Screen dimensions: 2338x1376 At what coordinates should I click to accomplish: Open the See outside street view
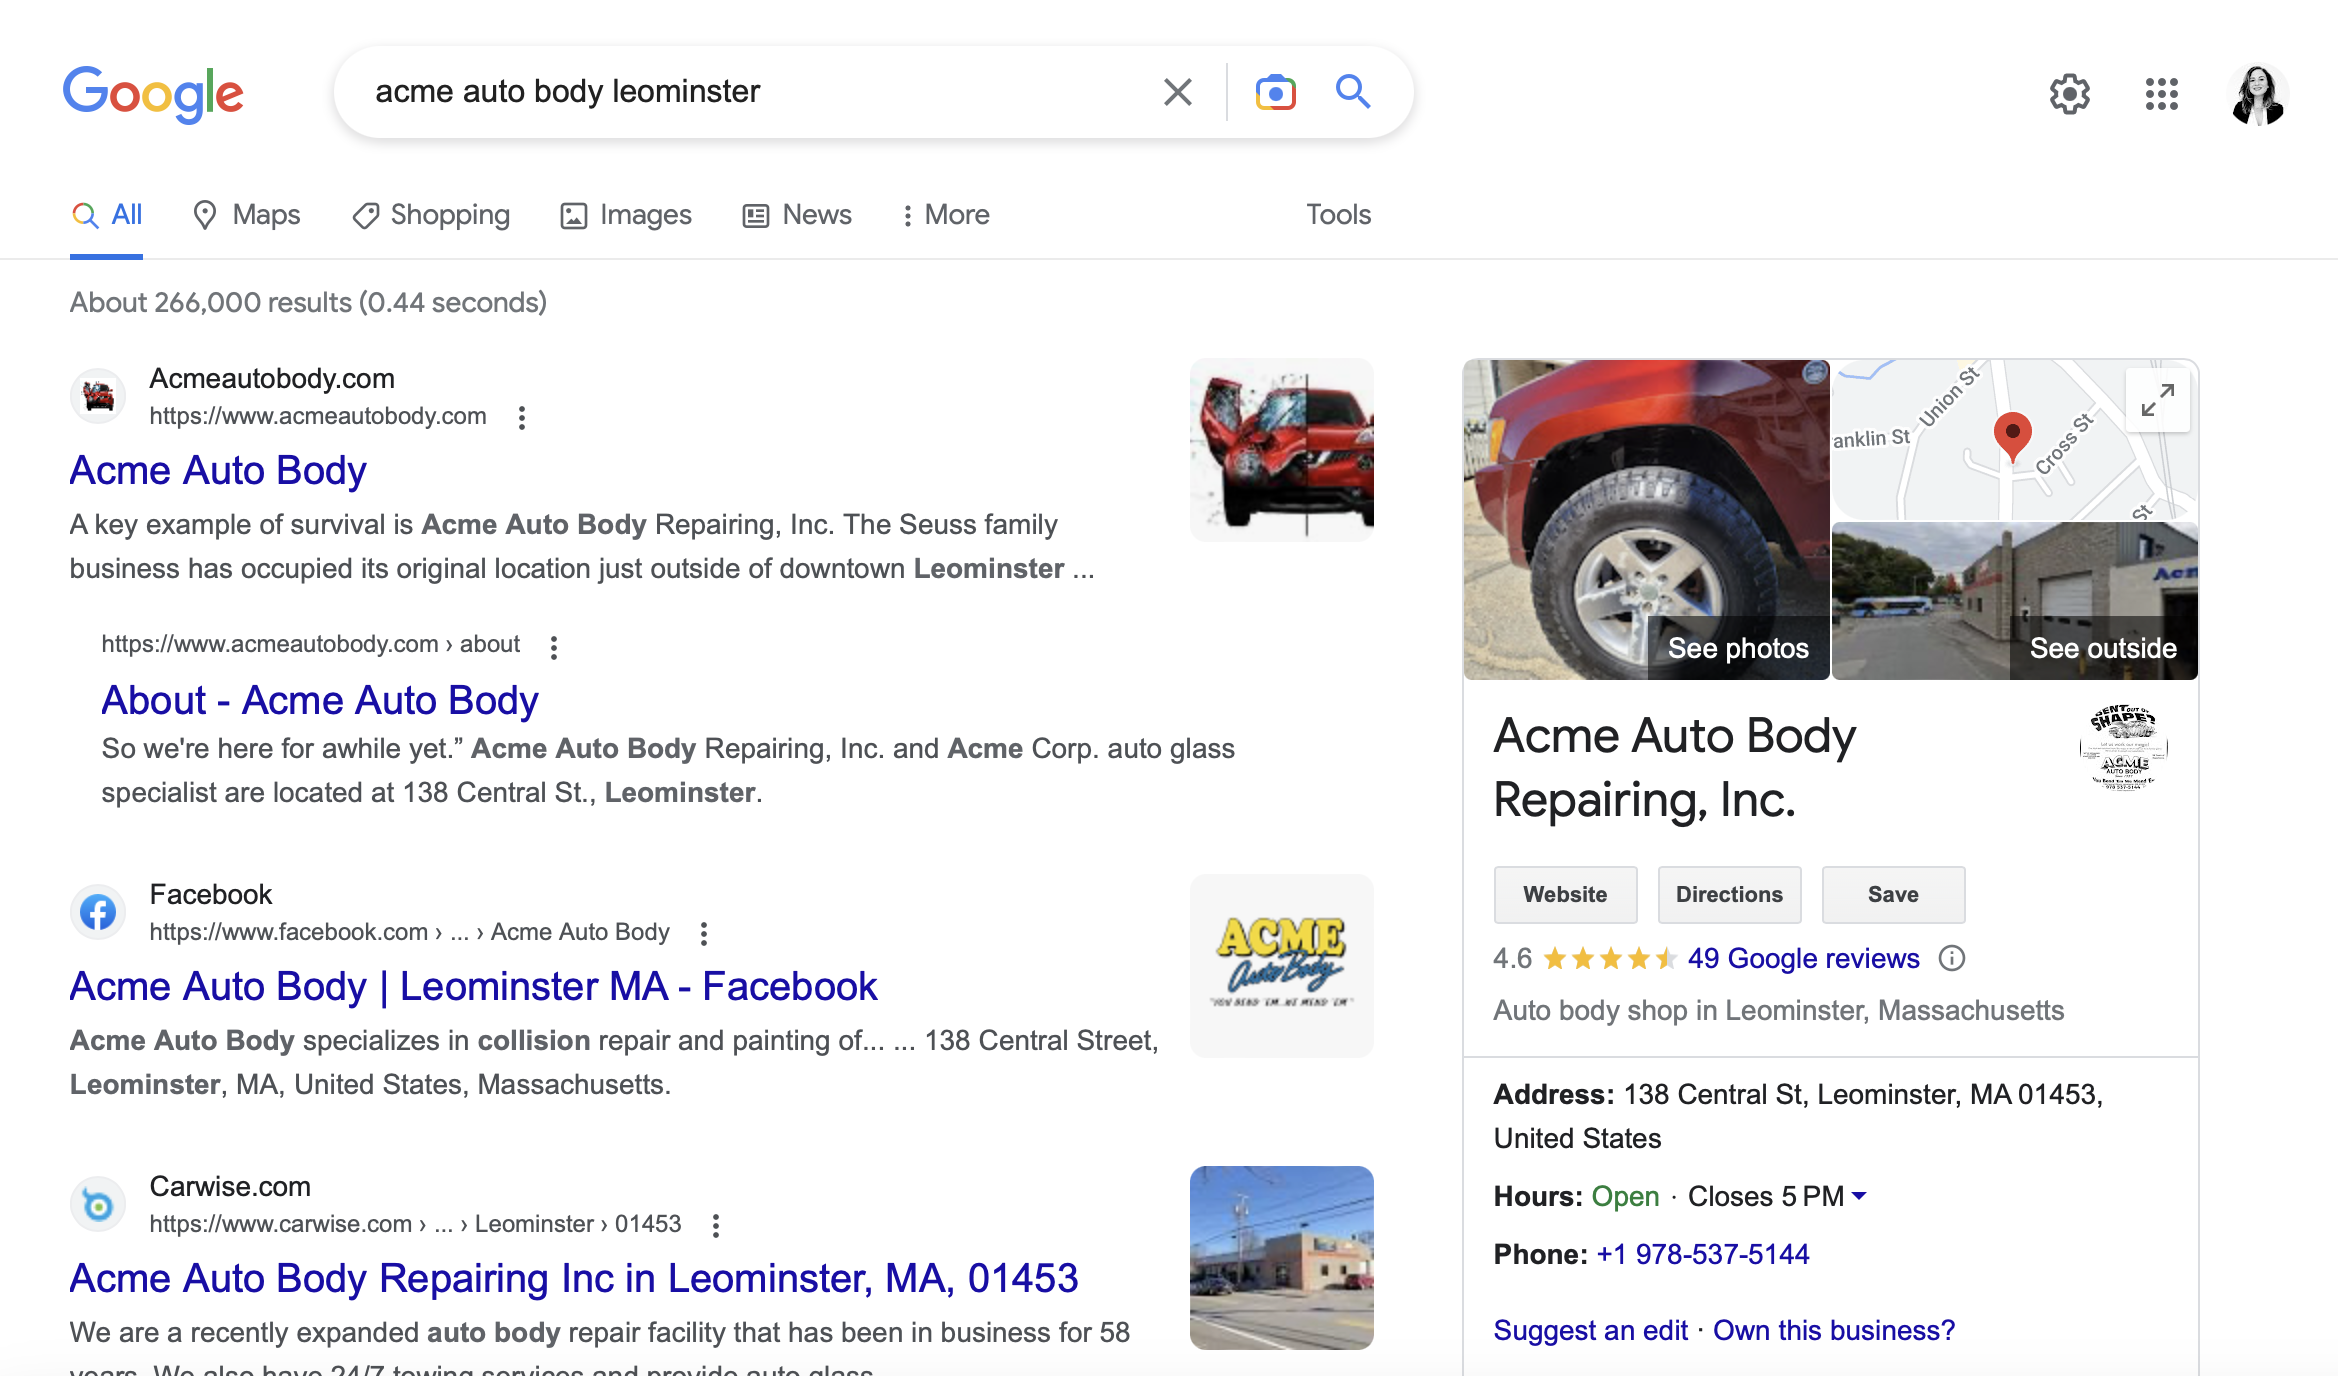pos(2103,648)
